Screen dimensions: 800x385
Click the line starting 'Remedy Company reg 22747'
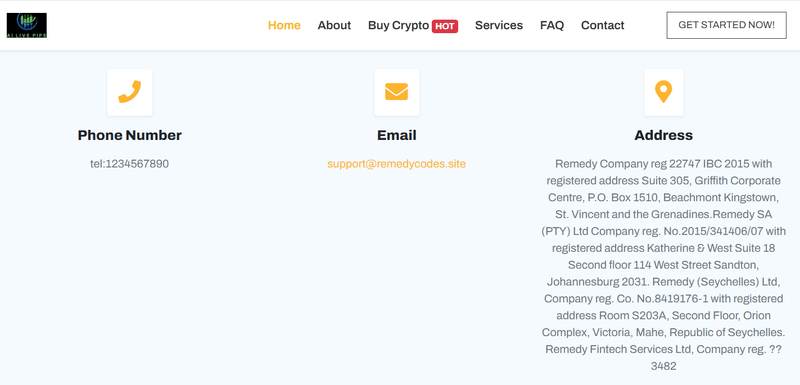point(663,164)
